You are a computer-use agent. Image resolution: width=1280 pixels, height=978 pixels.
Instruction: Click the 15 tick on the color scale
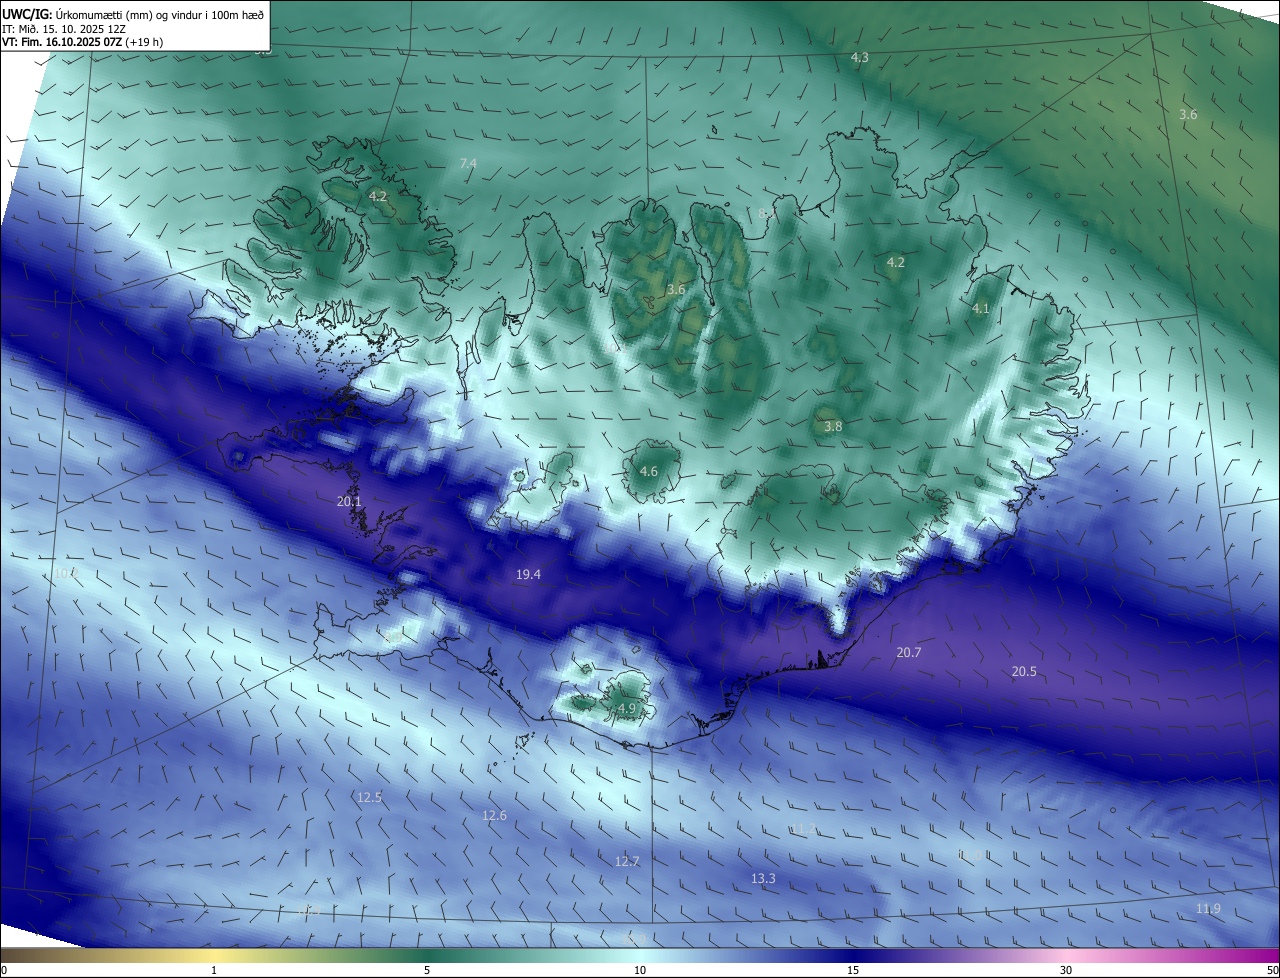(853, 970)
